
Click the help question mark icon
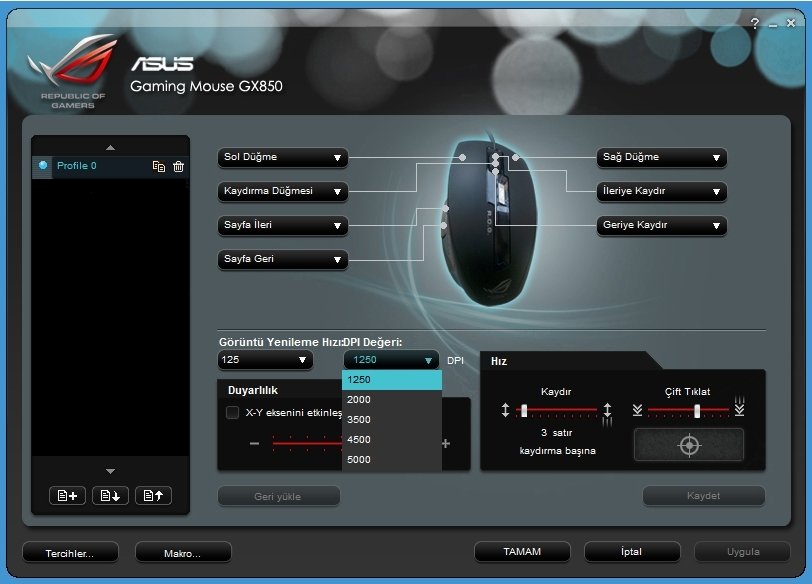point(753,22)
